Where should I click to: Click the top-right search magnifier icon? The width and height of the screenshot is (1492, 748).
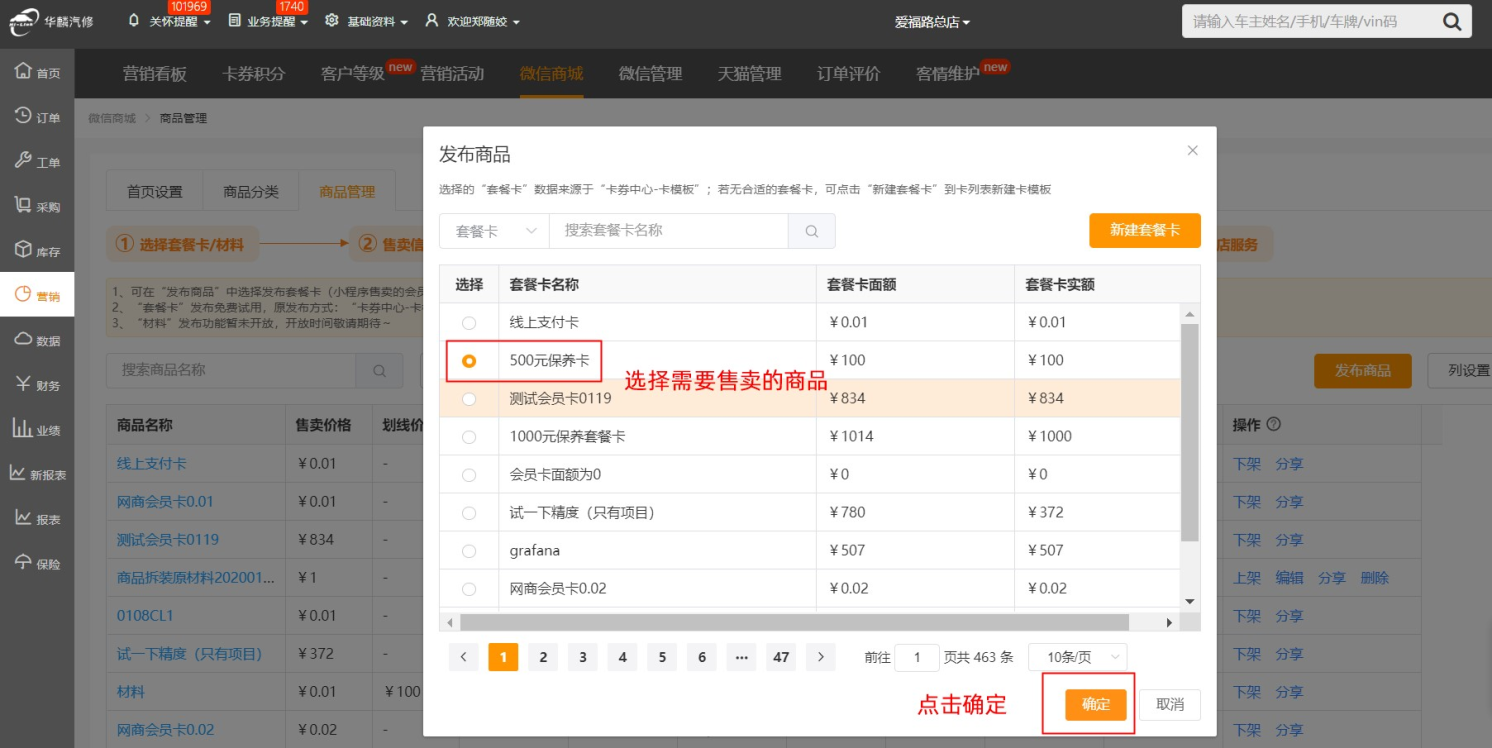1452,21
